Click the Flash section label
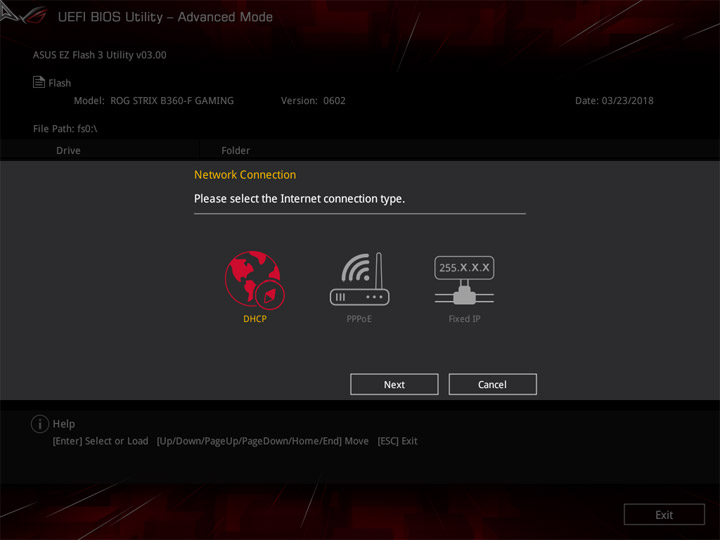Screen dimensions: 720x540 coord(60,83)
